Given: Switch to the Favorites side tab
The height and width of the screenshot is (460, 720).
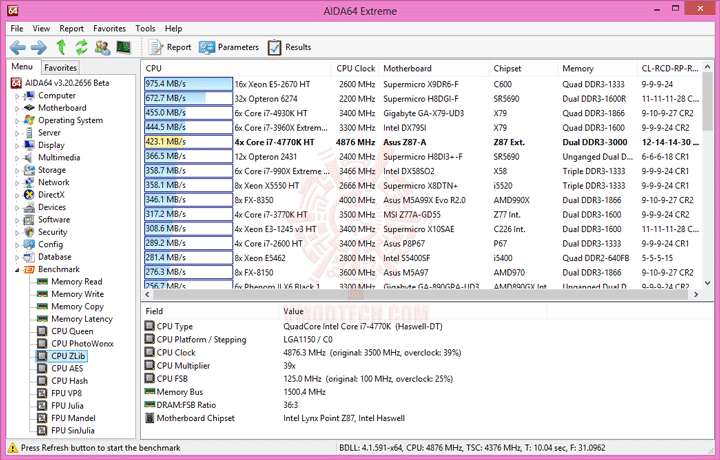Looking at the screenshot, I should coord(60,67).
